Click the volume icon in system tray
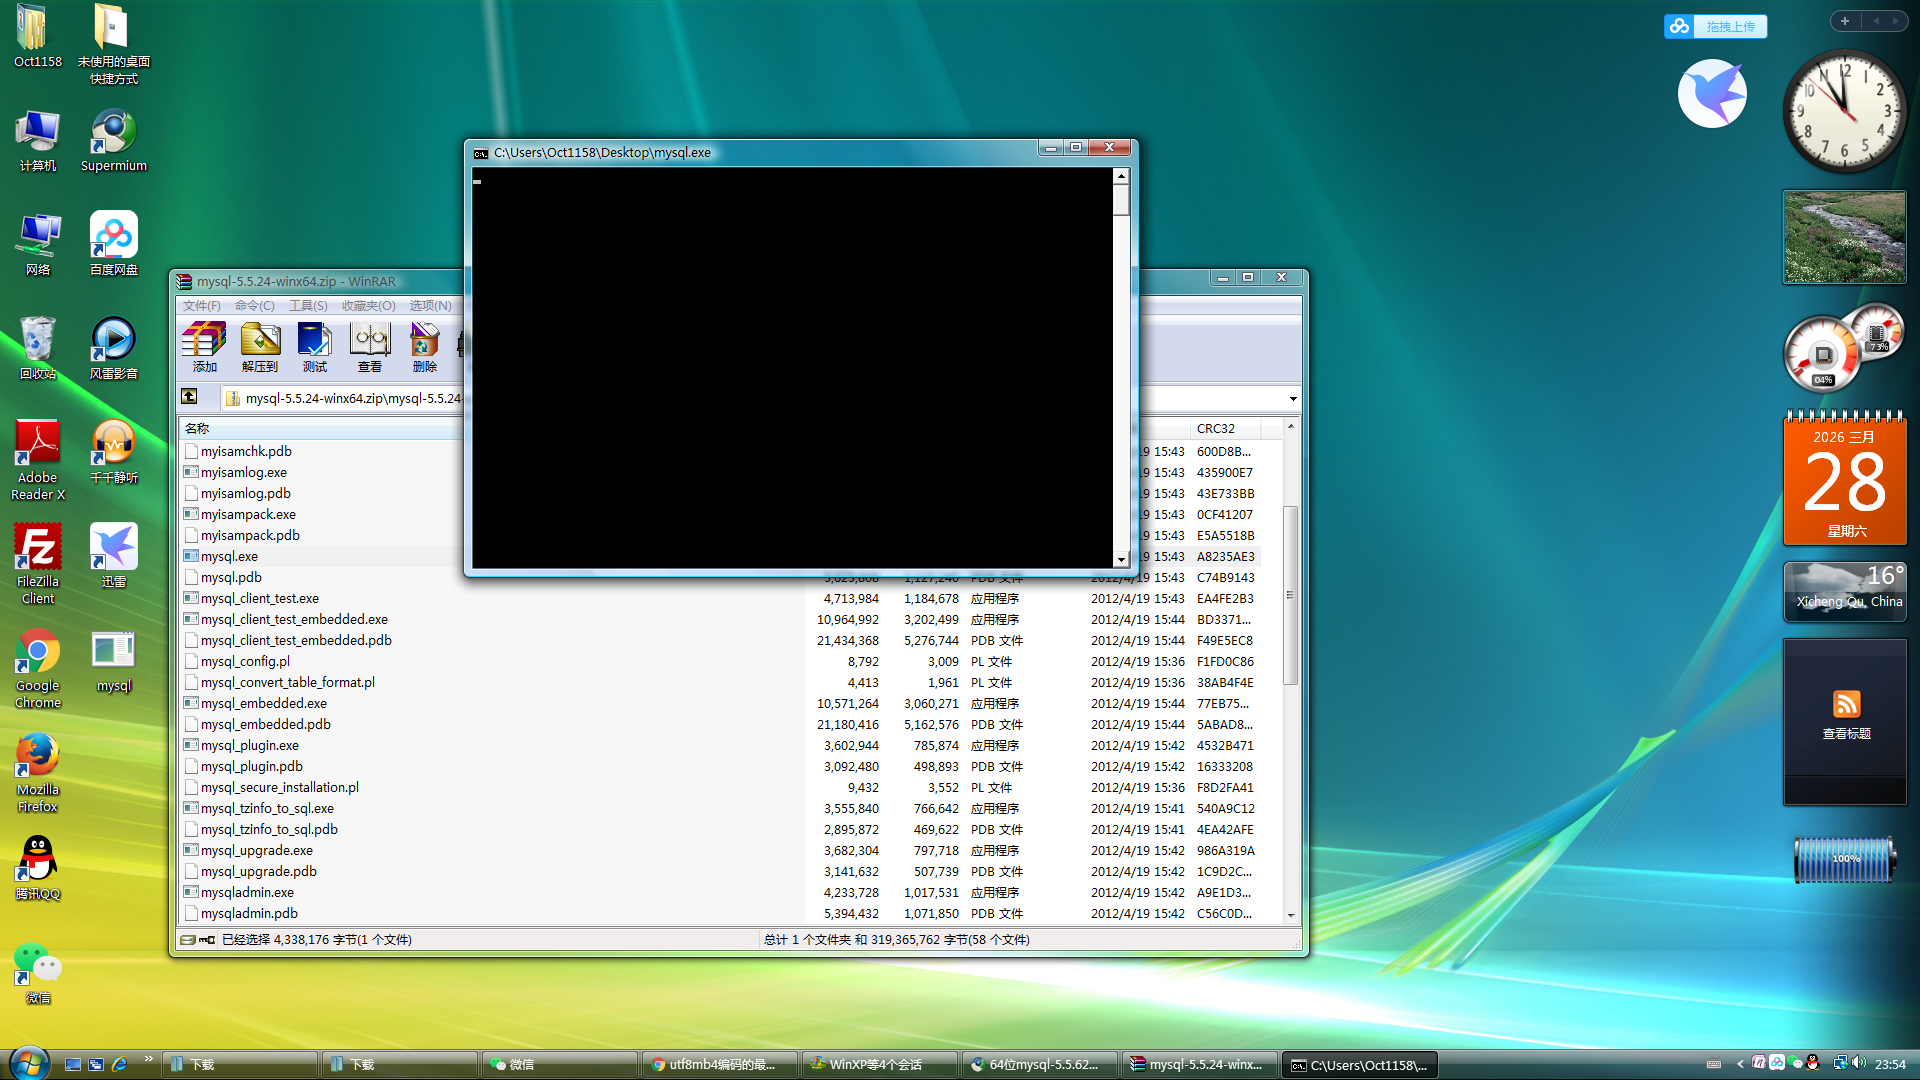The image size is (1920, 1080). click(x=1859, y=1063)
